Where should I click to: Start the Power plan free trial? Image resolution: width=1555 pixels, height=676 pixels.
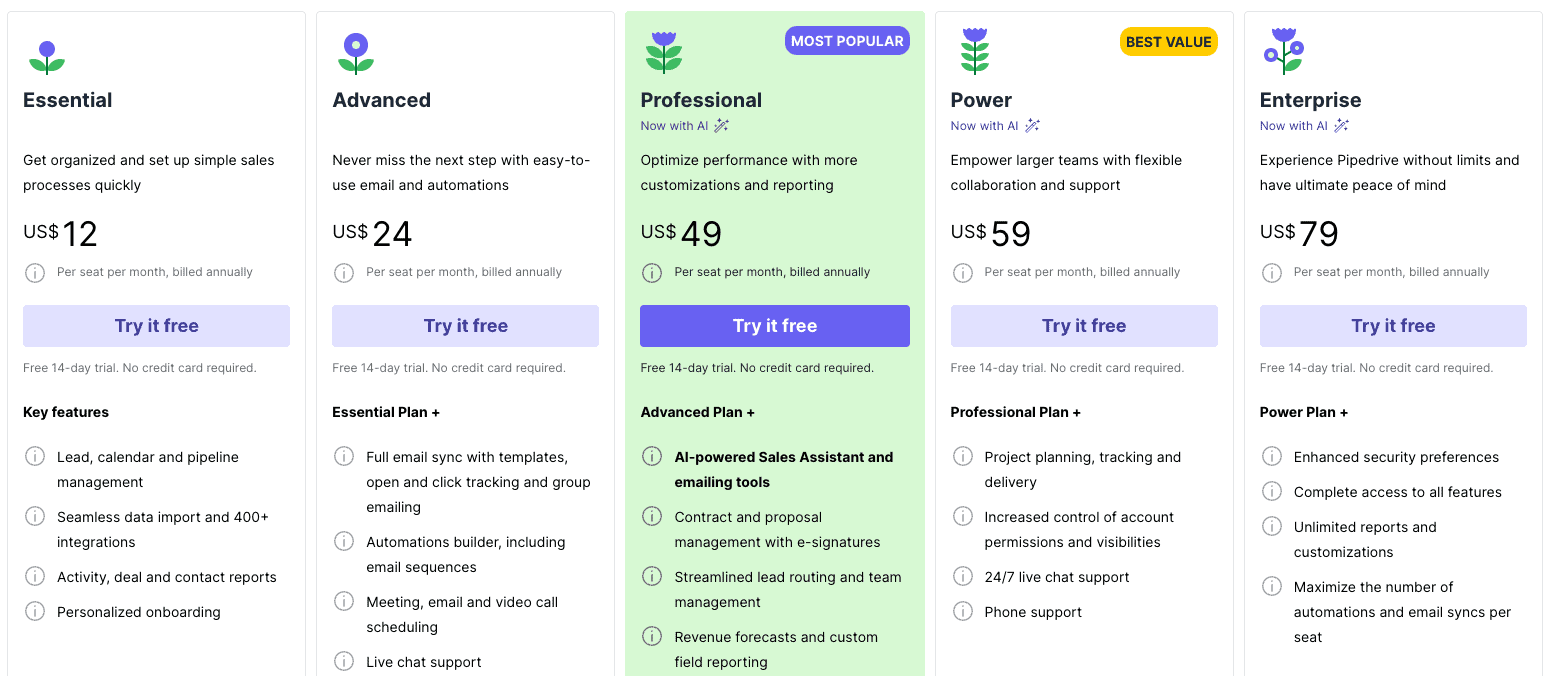tap(1084, 326)
